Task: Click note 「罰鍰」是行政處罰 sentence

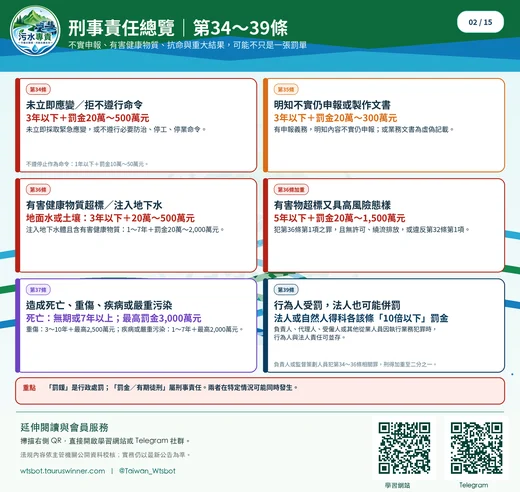Action: 173,388
